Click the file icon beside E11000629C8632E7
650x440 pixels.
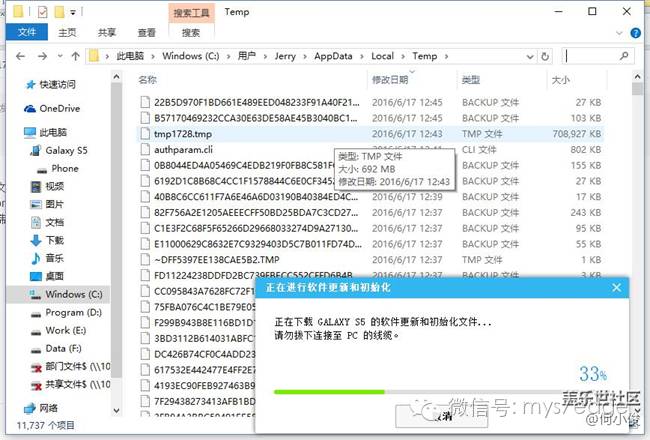click(145, 244)
